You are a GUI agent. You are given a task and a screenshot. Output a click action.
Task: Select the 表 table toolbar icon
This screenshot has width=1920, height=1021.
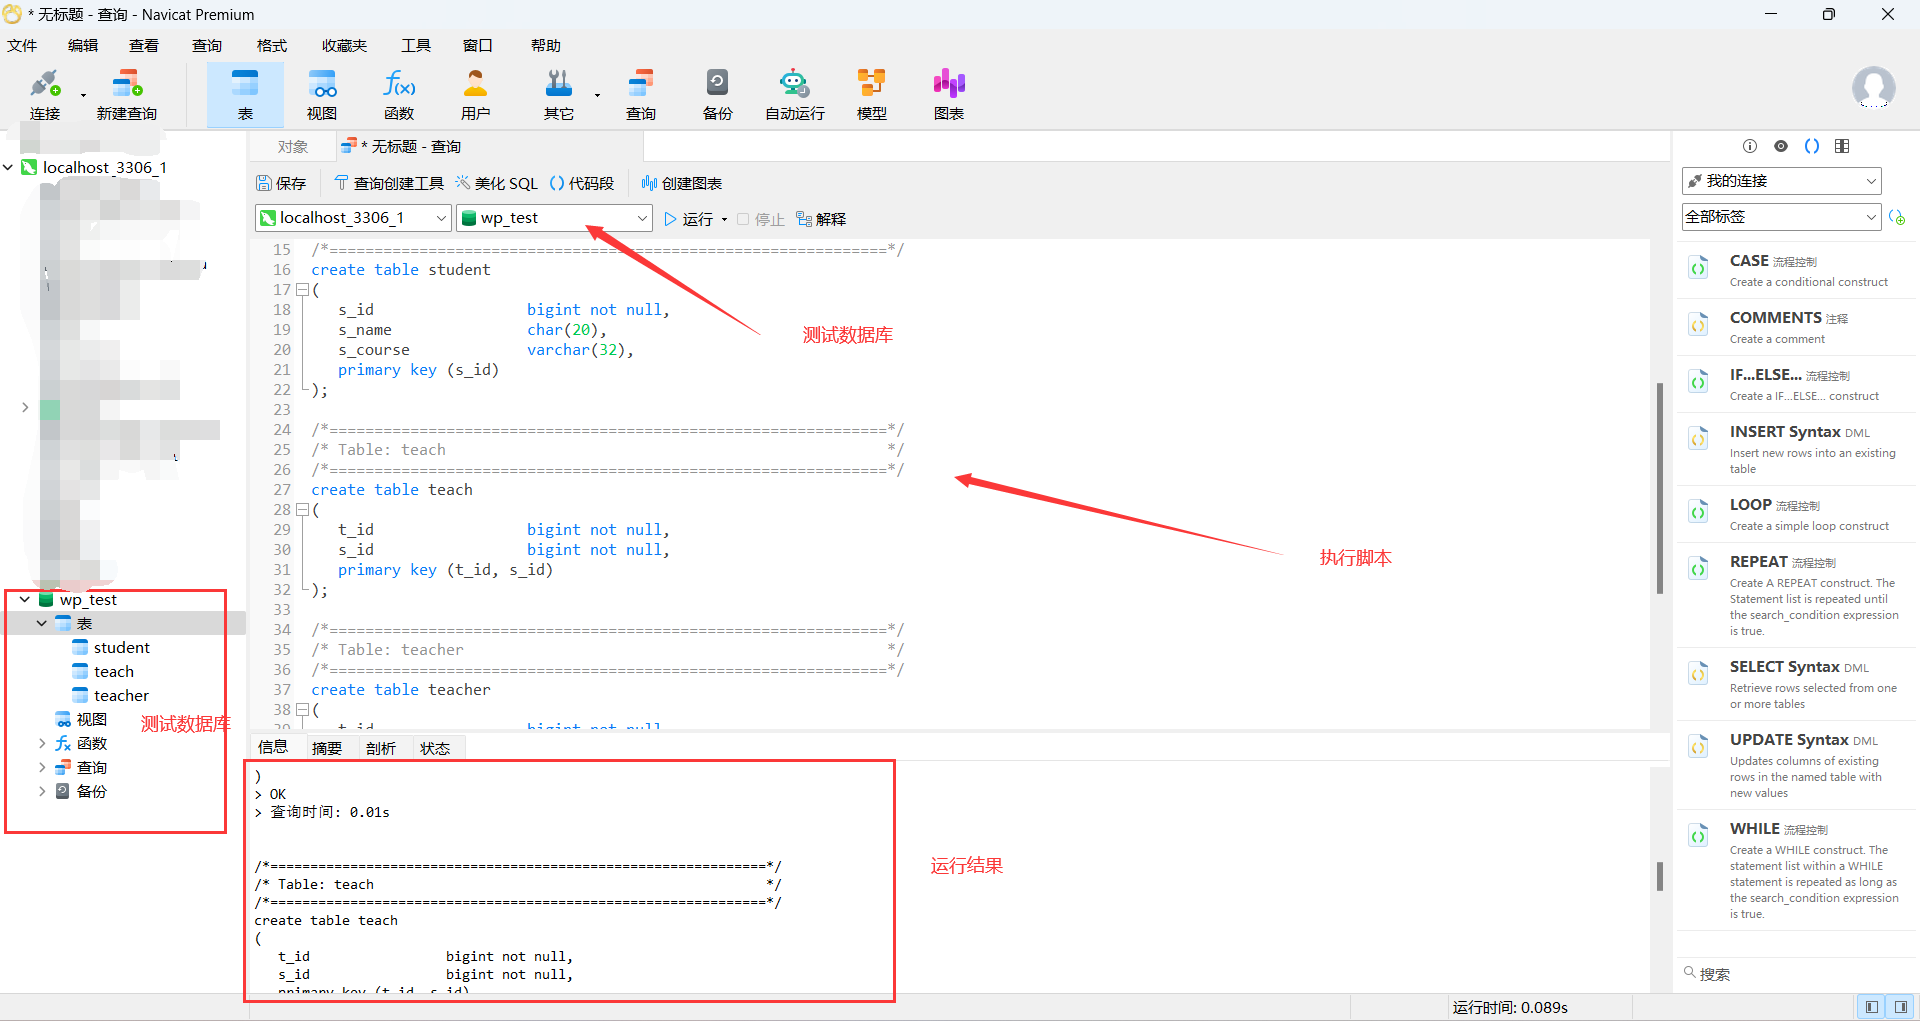tap(245, 95)
